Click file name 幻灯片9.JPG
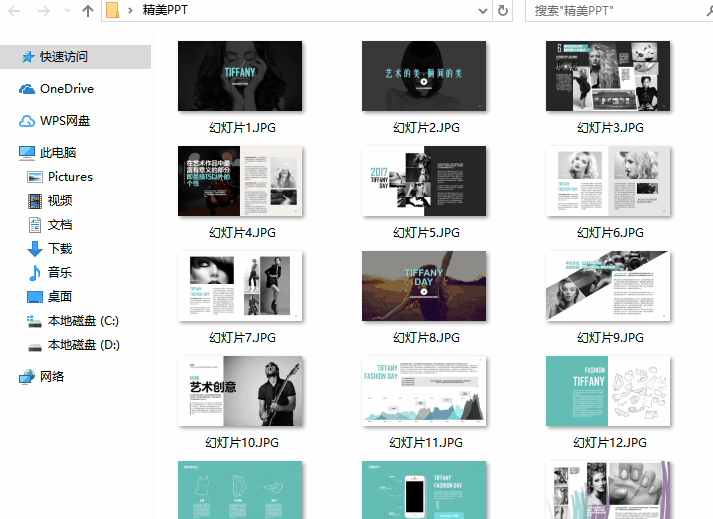 [x=610, y=338]
